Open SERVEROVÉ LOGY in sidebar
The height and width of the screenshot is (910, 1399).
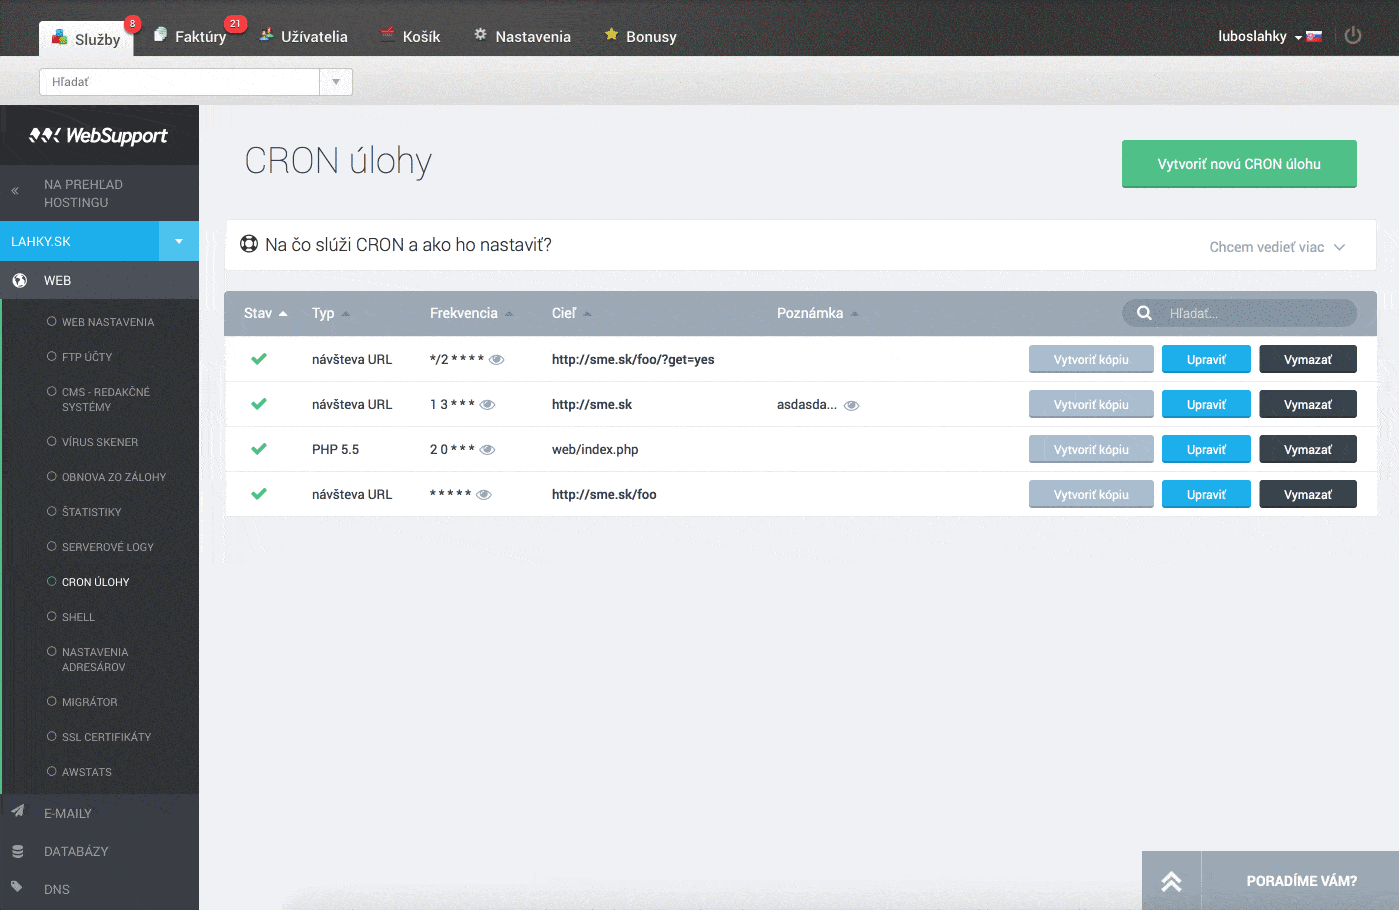[x=108, y=547]
